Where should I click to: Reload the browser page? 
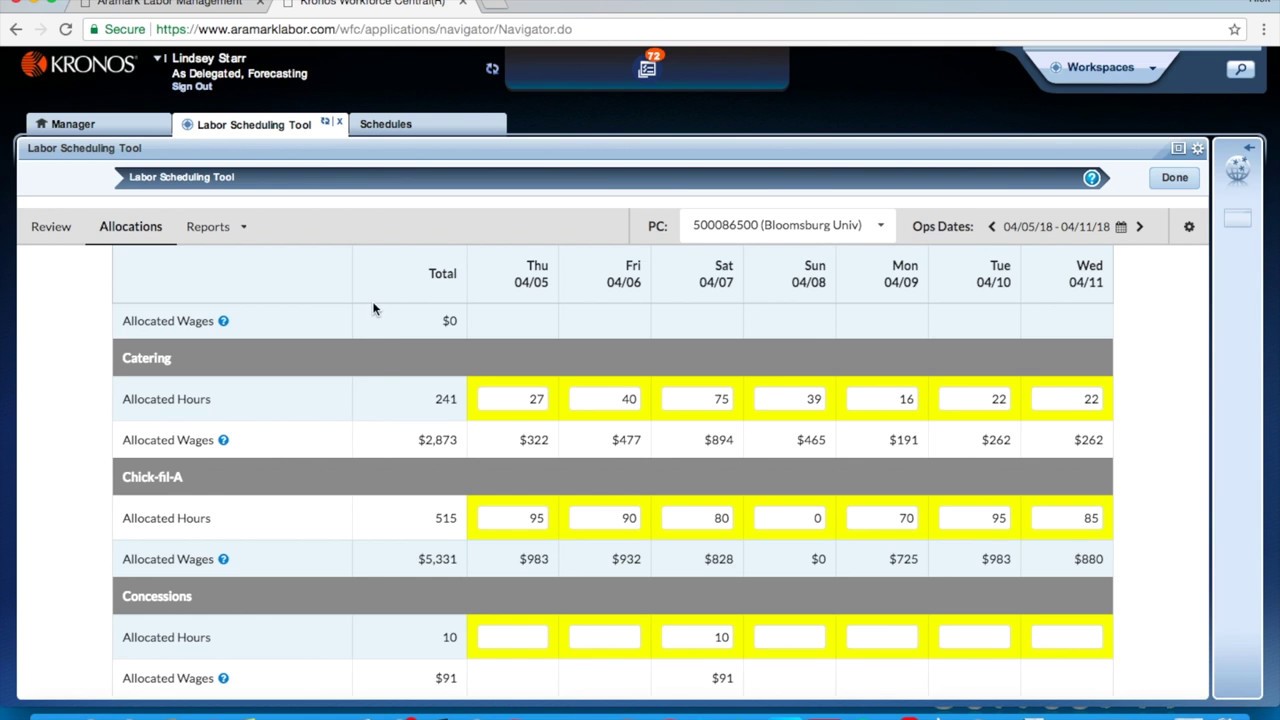pos(65,29)
